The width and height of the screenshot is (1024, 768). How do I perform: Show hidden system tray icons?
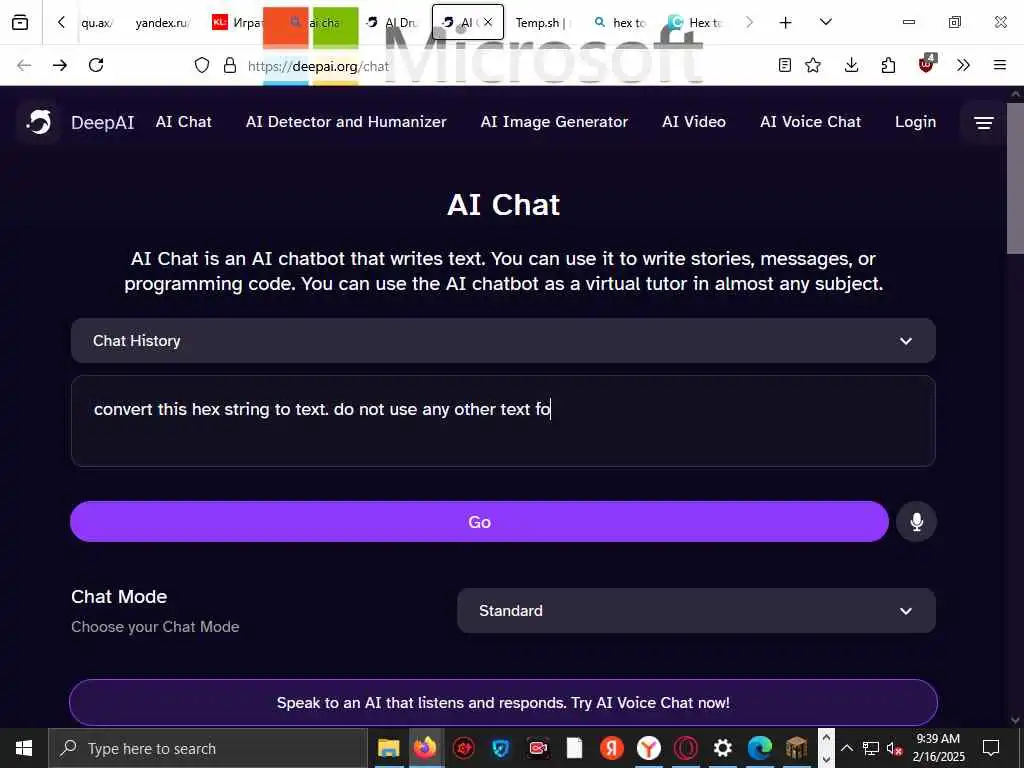[x=846, y=748]
